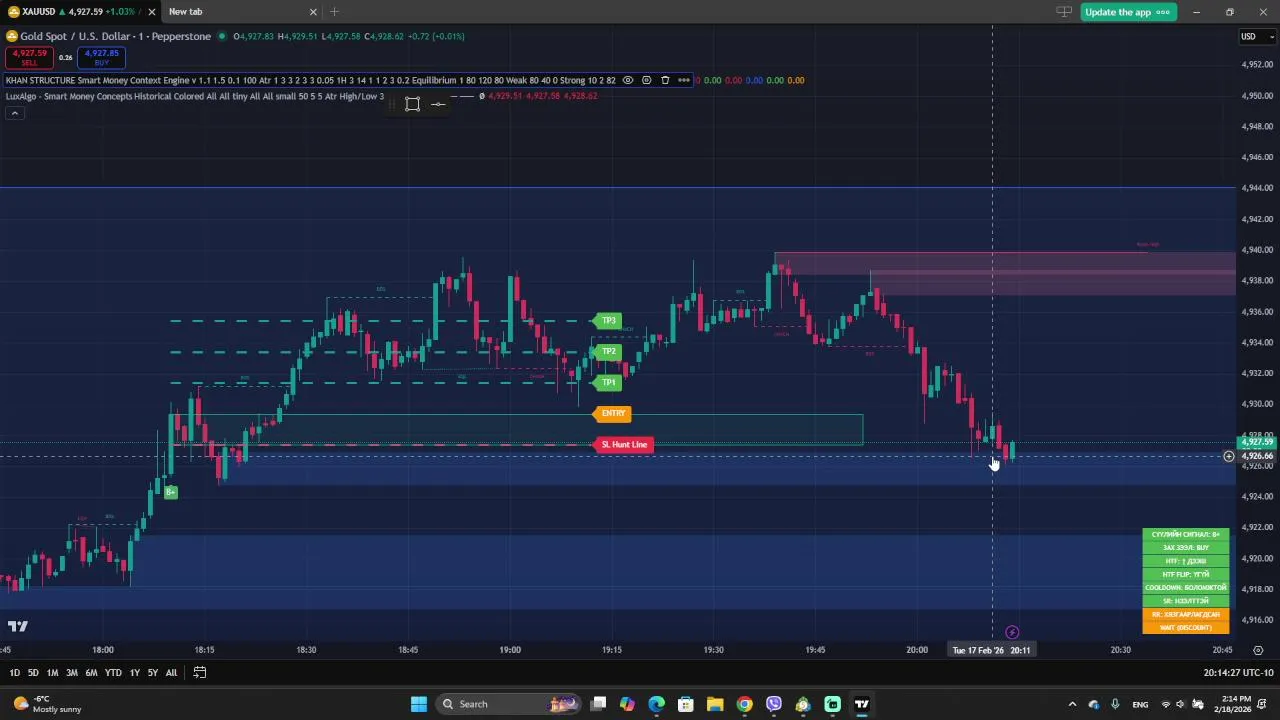1280x720 pixels.
Task: Open ENG language input selector
Action: pyautogui.click(x=1140, y=704)
